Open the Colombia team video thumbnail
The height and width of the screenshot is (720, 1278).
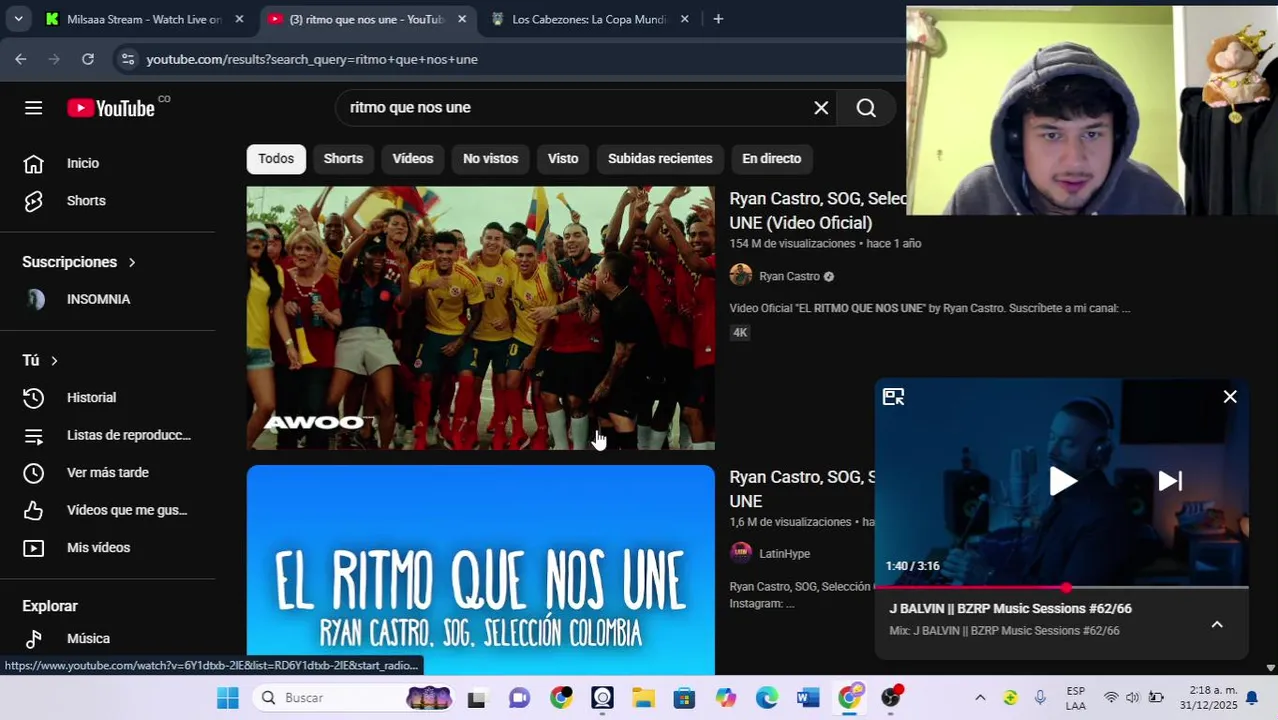coord(481,318)
